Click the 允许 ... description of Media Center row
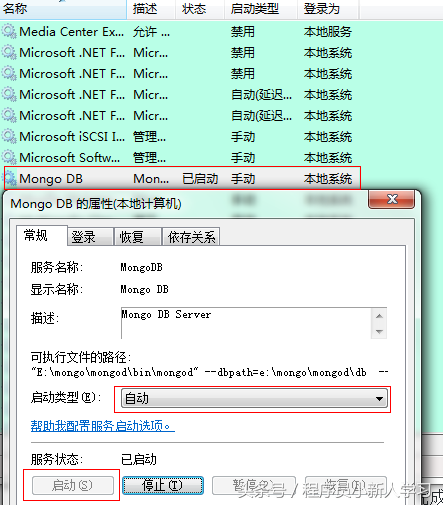443x505 pixels. 151,32
